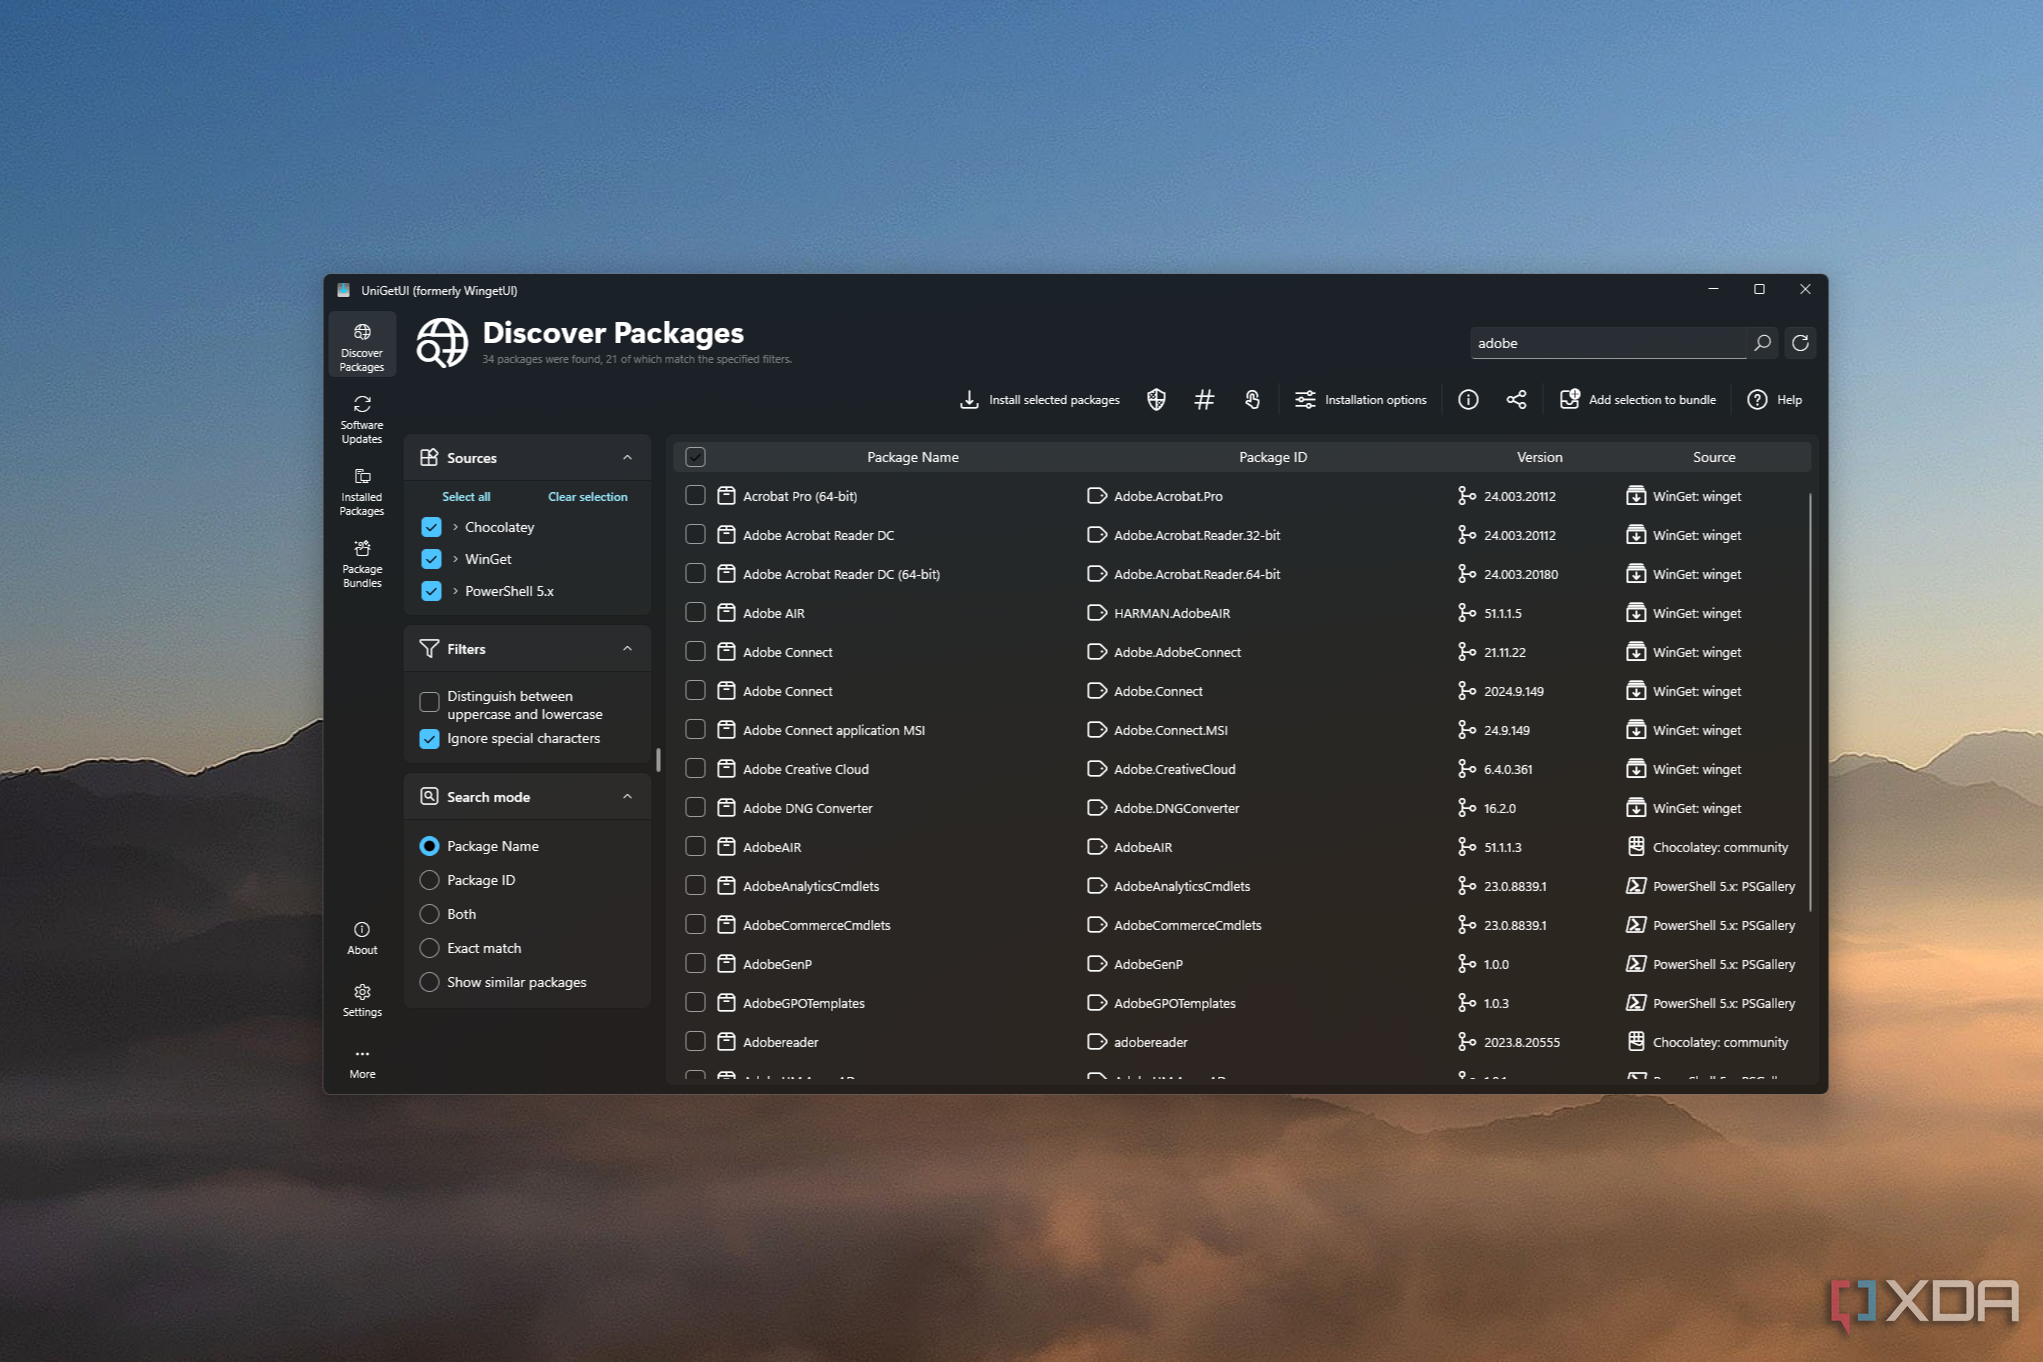Expand the Chocolatey source tree
The width and height of the screenshot is (2043, 1362).
[x=455, y=527]
